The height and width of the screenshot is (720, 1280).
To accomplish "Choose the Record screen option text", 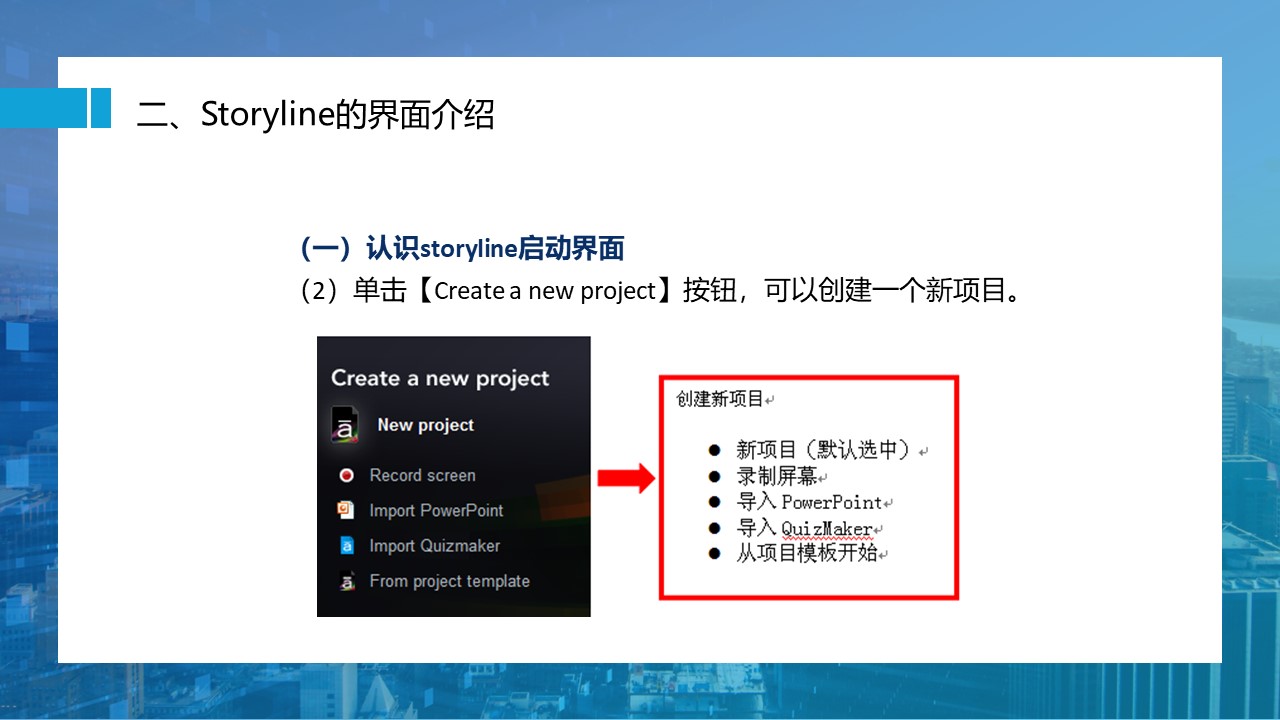I will (422, 476).
